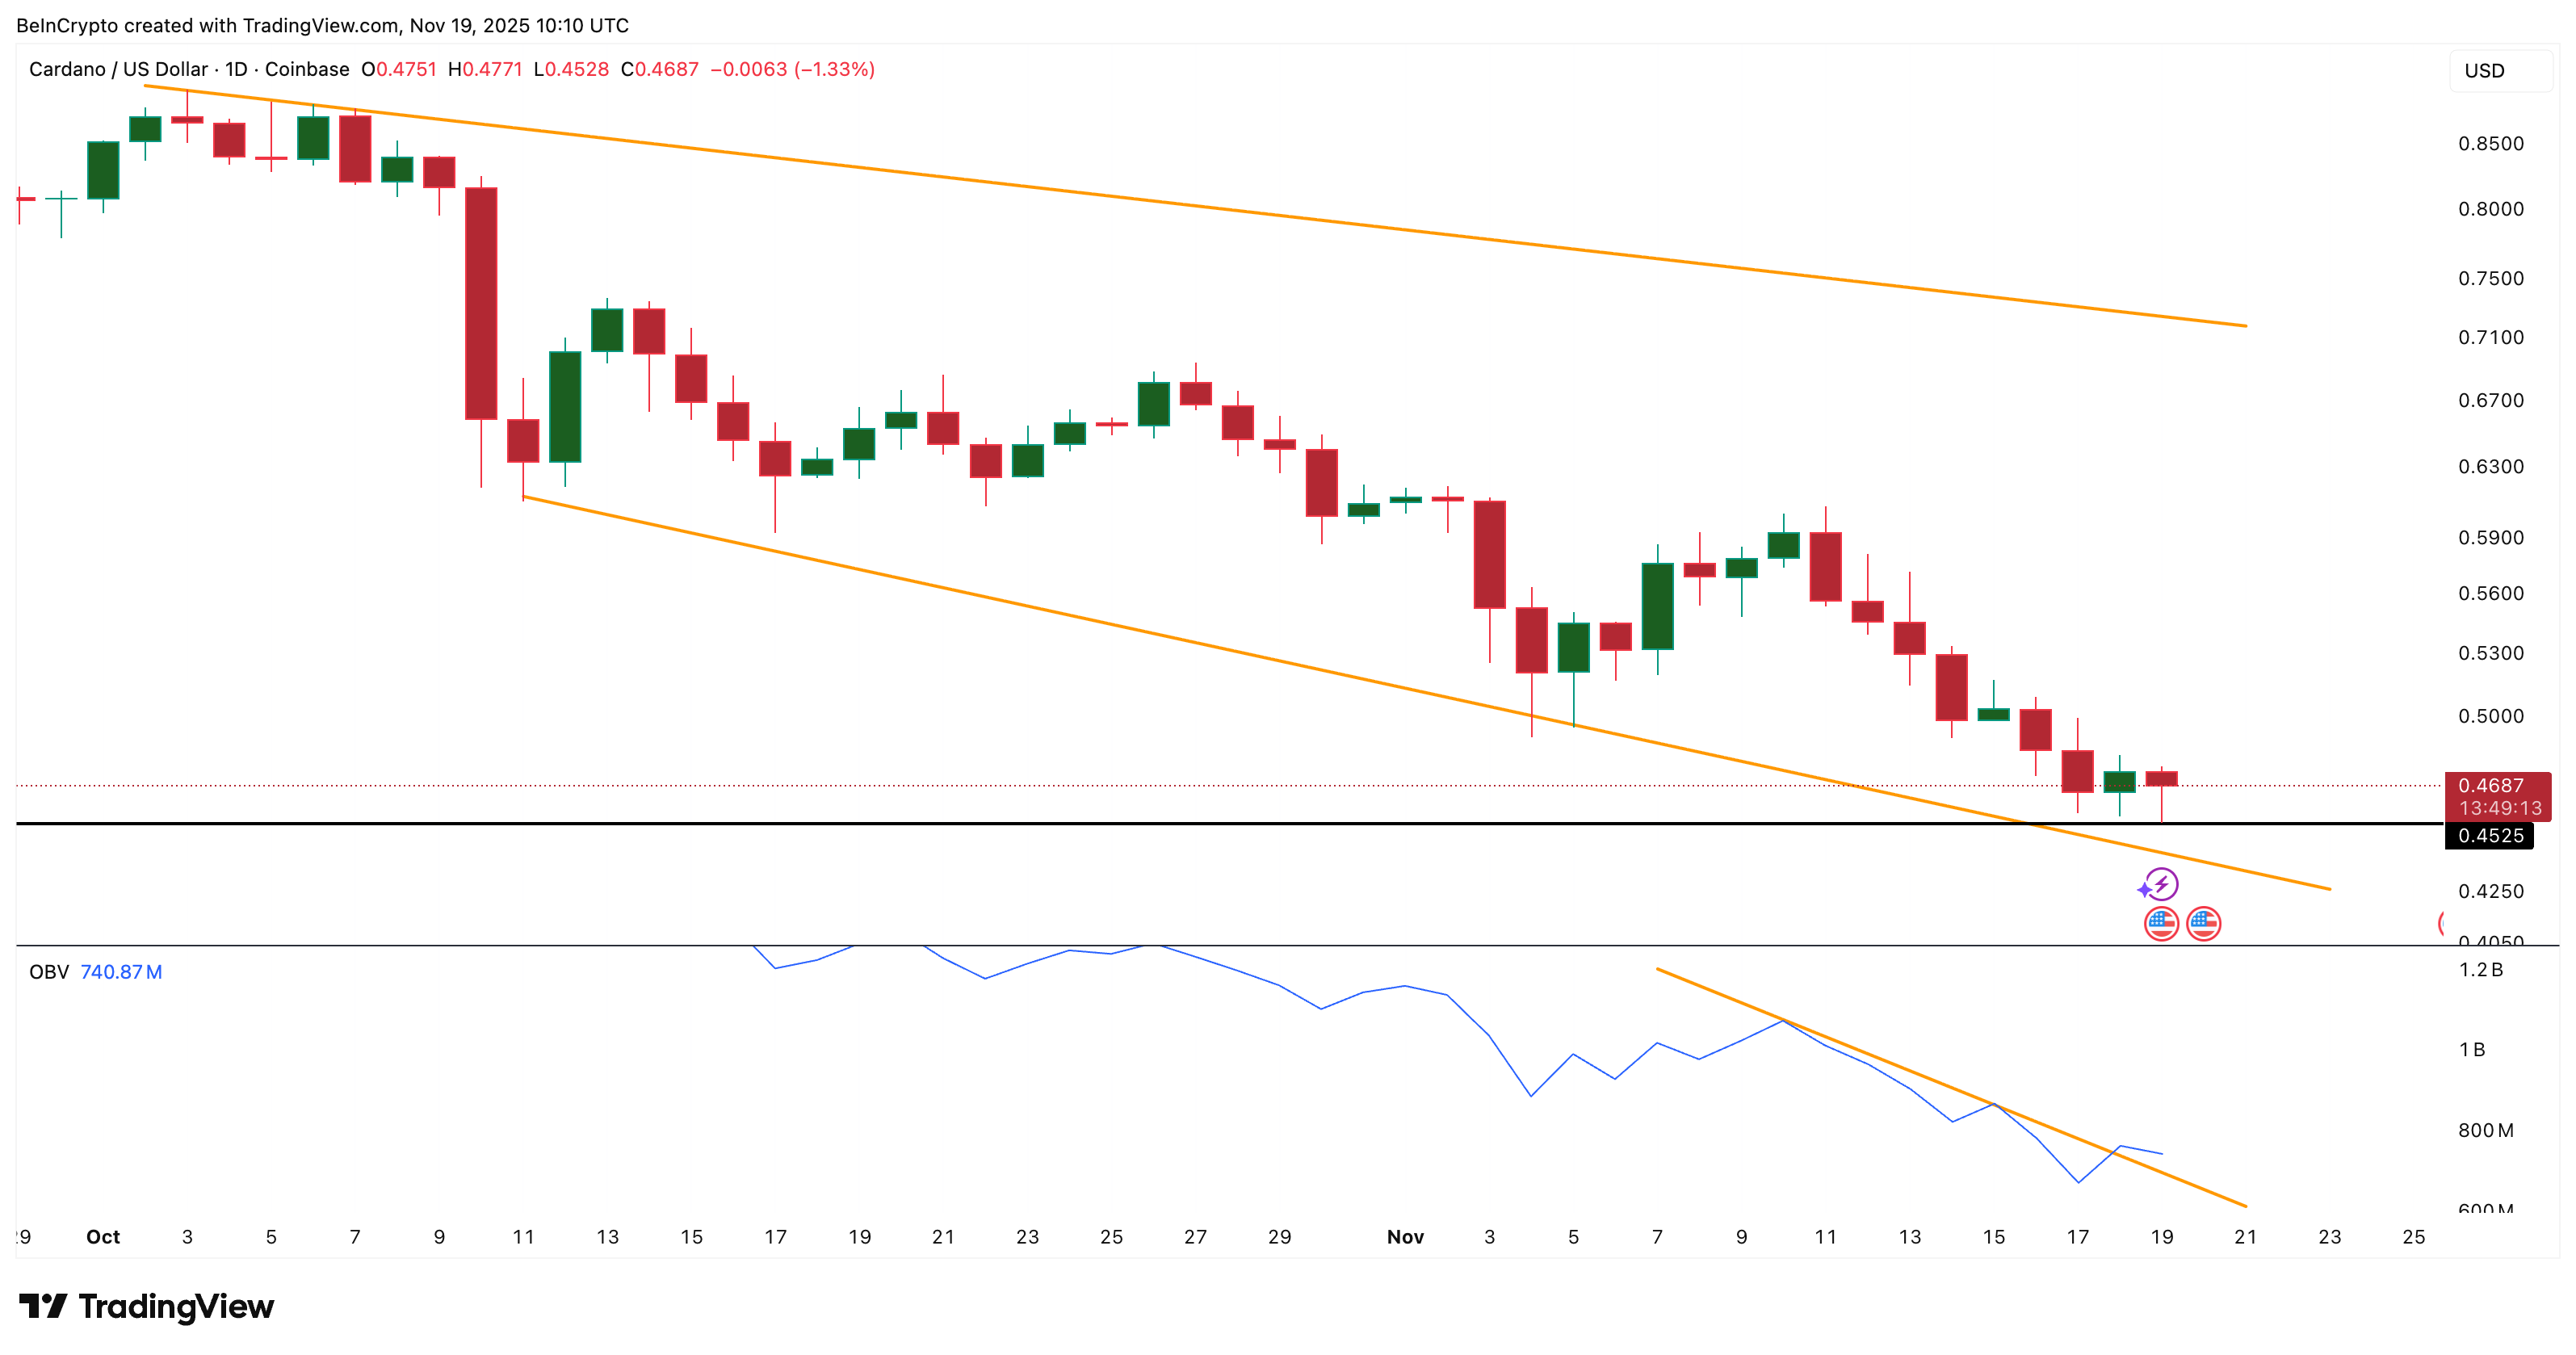Click the leftmost US flag economic event icon
This screenshot has width=2576, height=1355.
[2163, 925]
